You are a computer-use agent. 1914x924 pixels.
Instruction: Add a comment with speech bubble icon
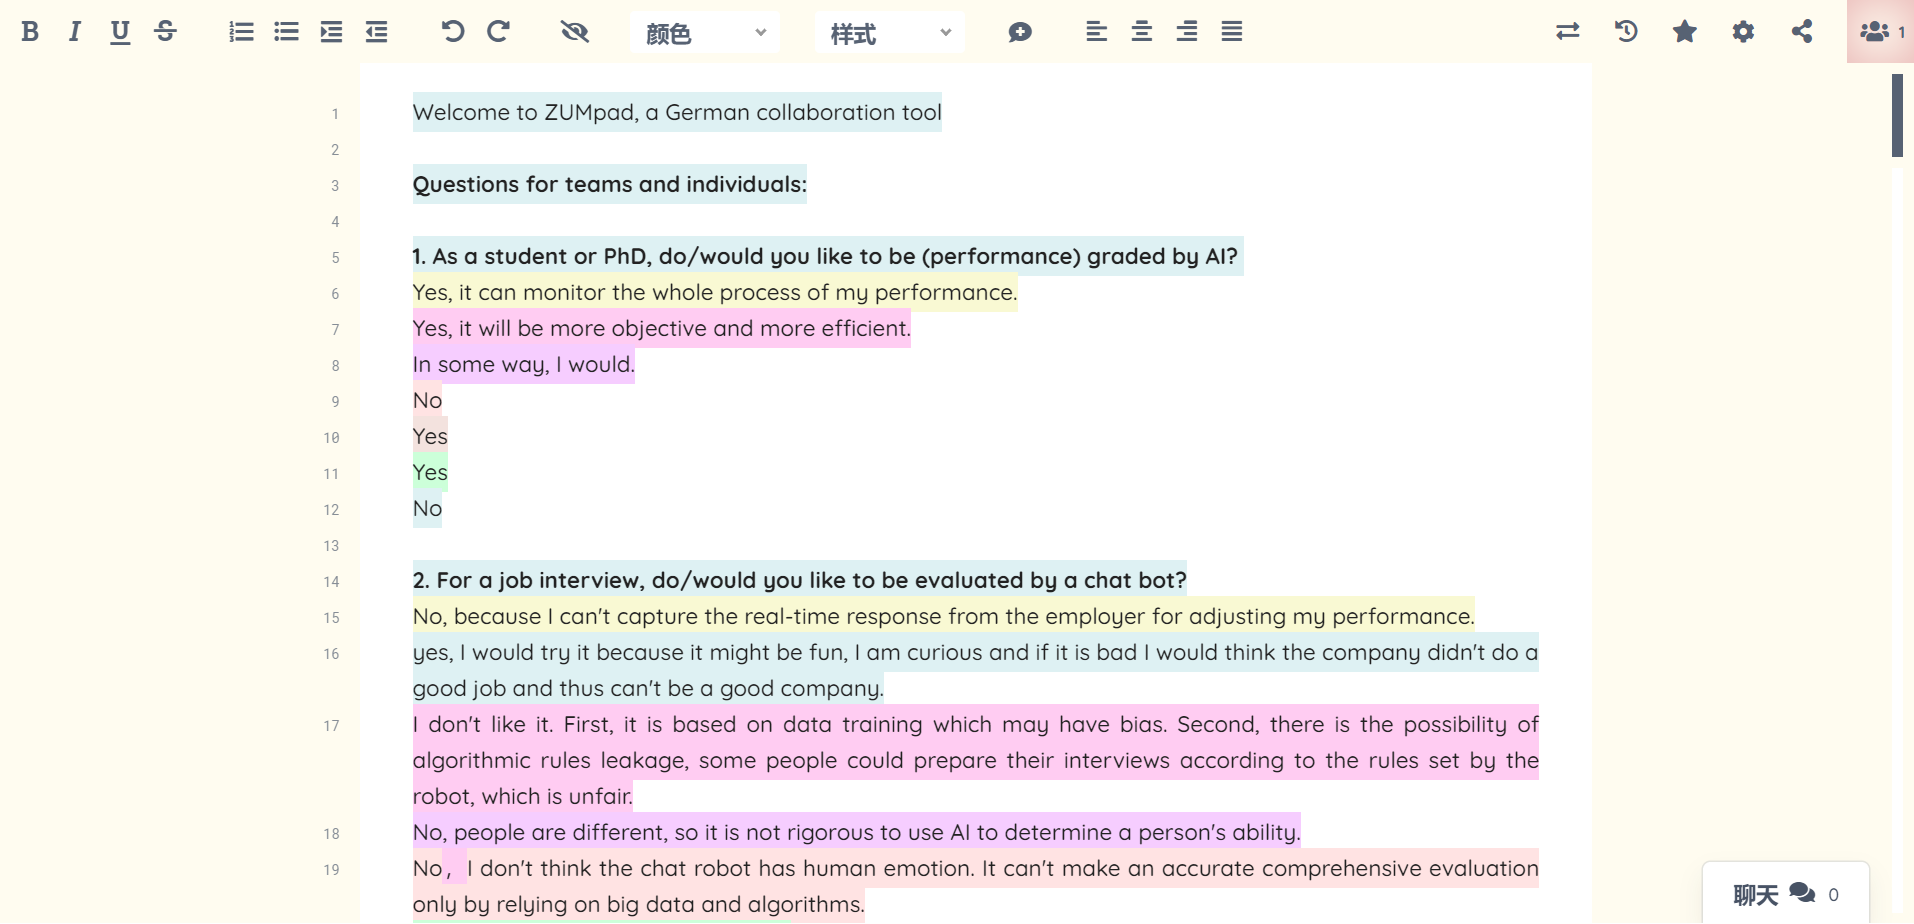coord(1020,32)
